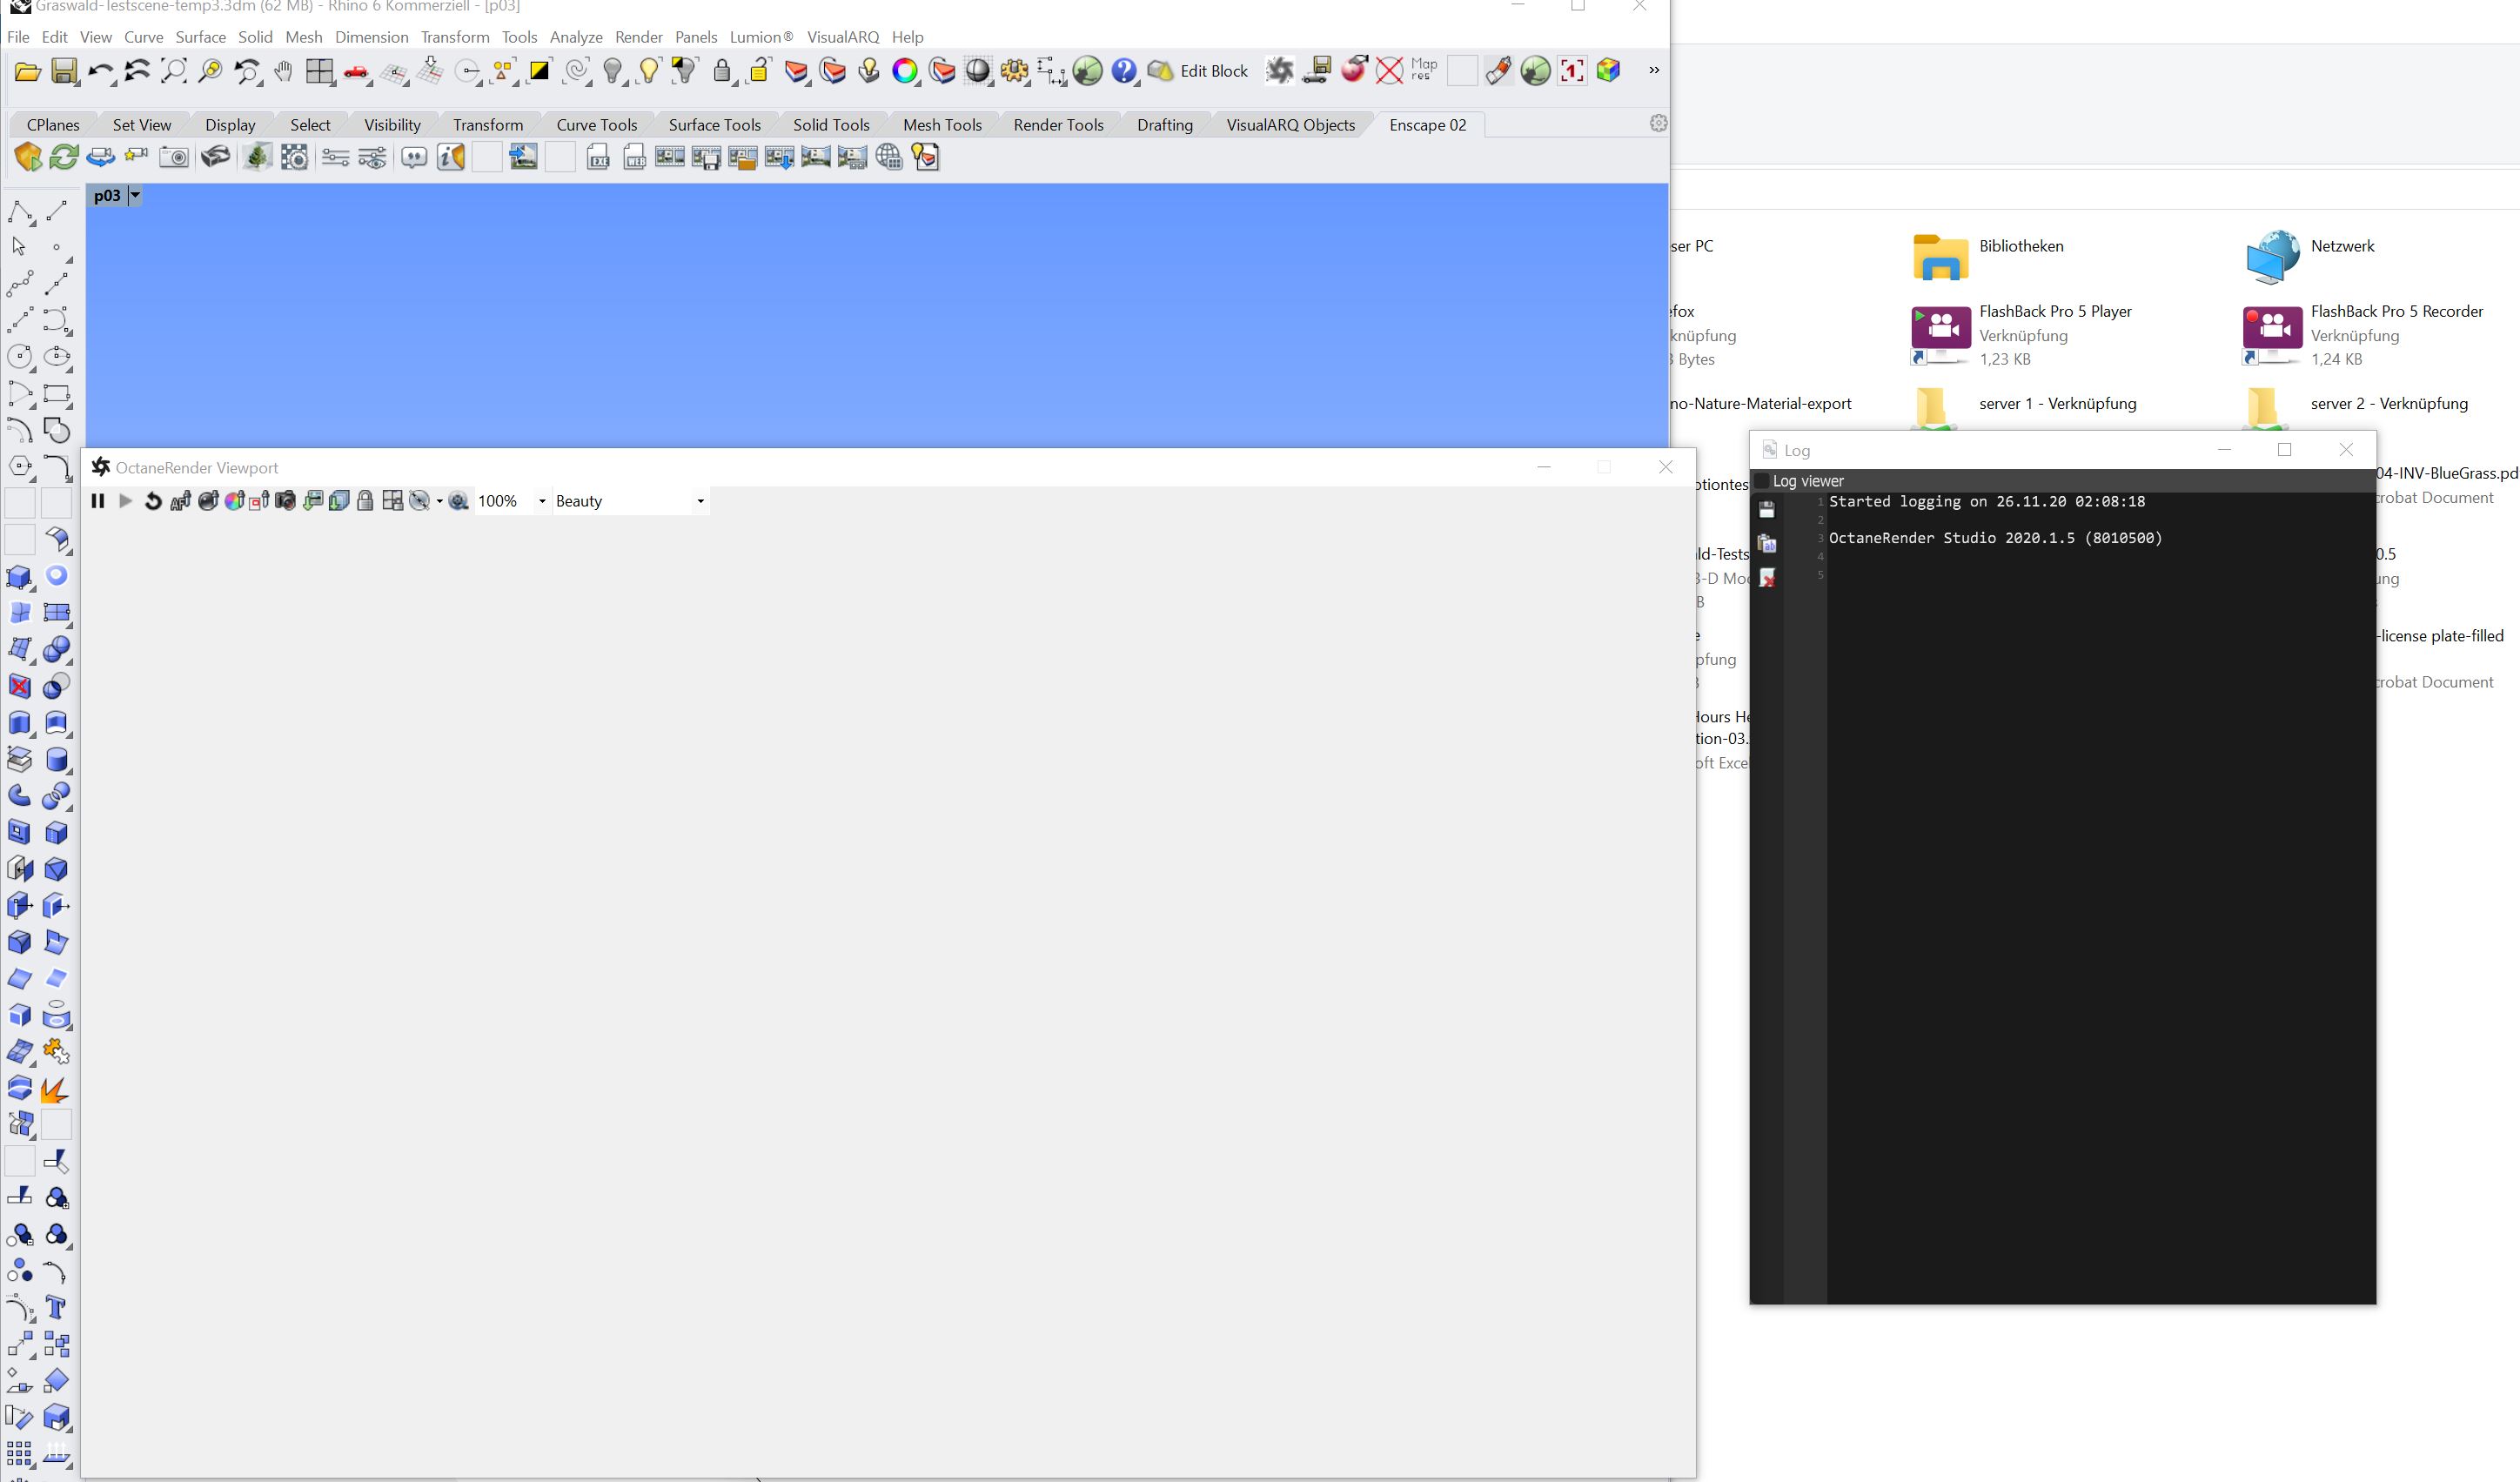The image size is (2520, 1482).
Task: Click the Edit Block button
Action: (1213, 71)
